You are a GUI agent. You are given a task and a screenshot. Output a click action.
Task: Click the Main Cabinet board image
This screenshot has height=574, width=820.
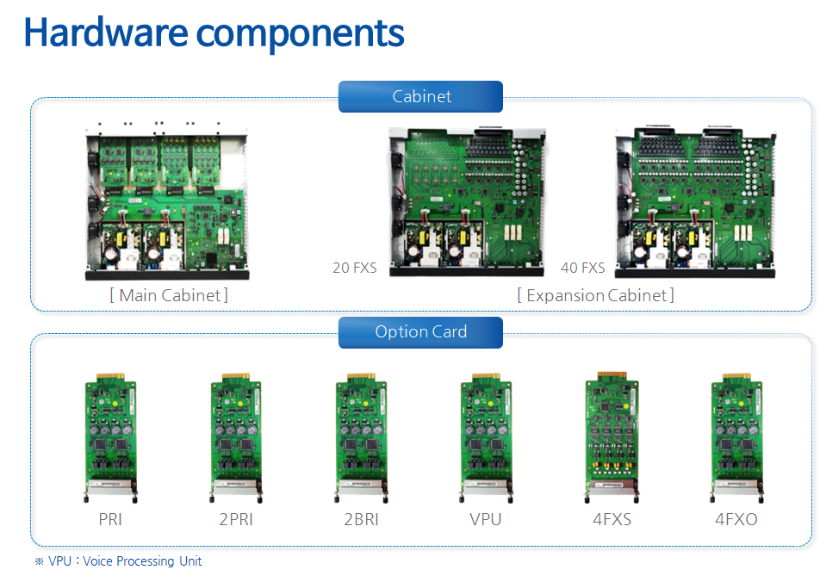(x=167, y=201)
